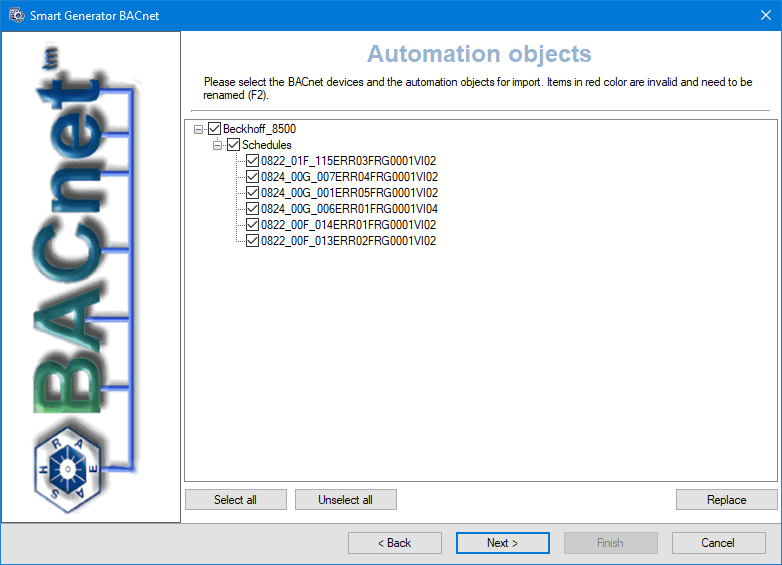The height and width of the screenshot is (565, 782).
Task: Cancel the import wizard
Action: 718,543
